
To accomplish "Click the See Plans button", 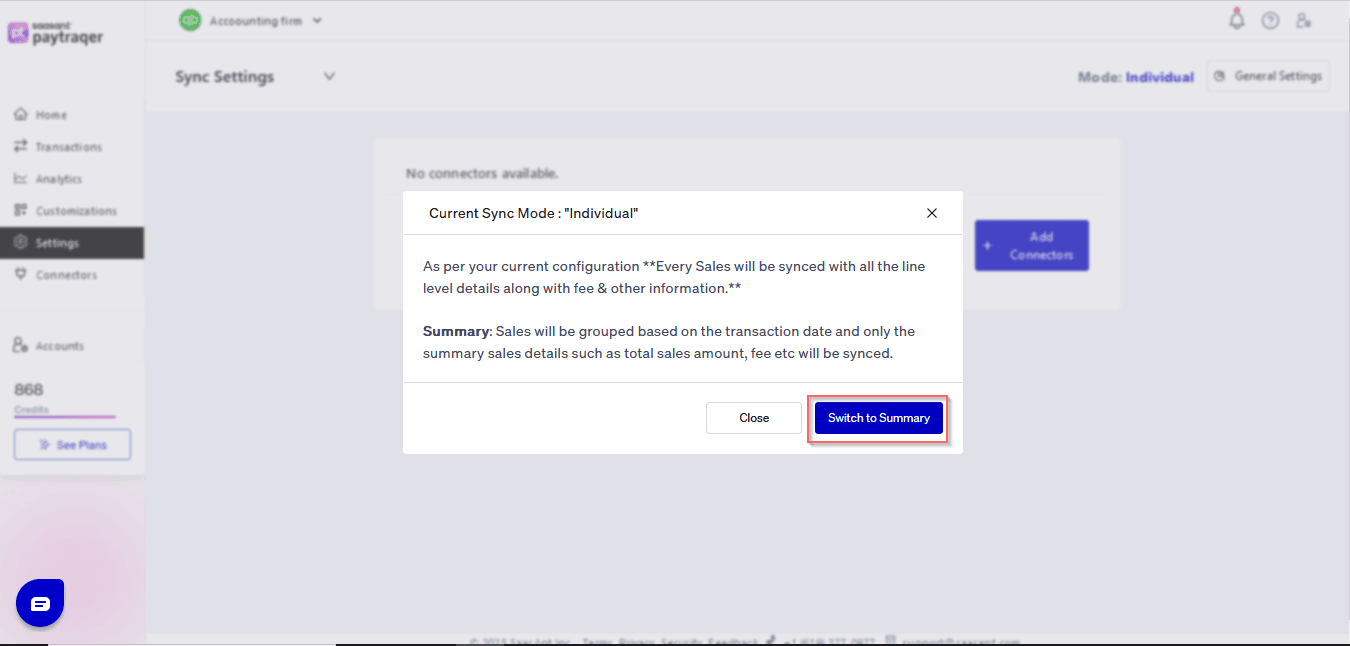I will click(x=72, y=445).
